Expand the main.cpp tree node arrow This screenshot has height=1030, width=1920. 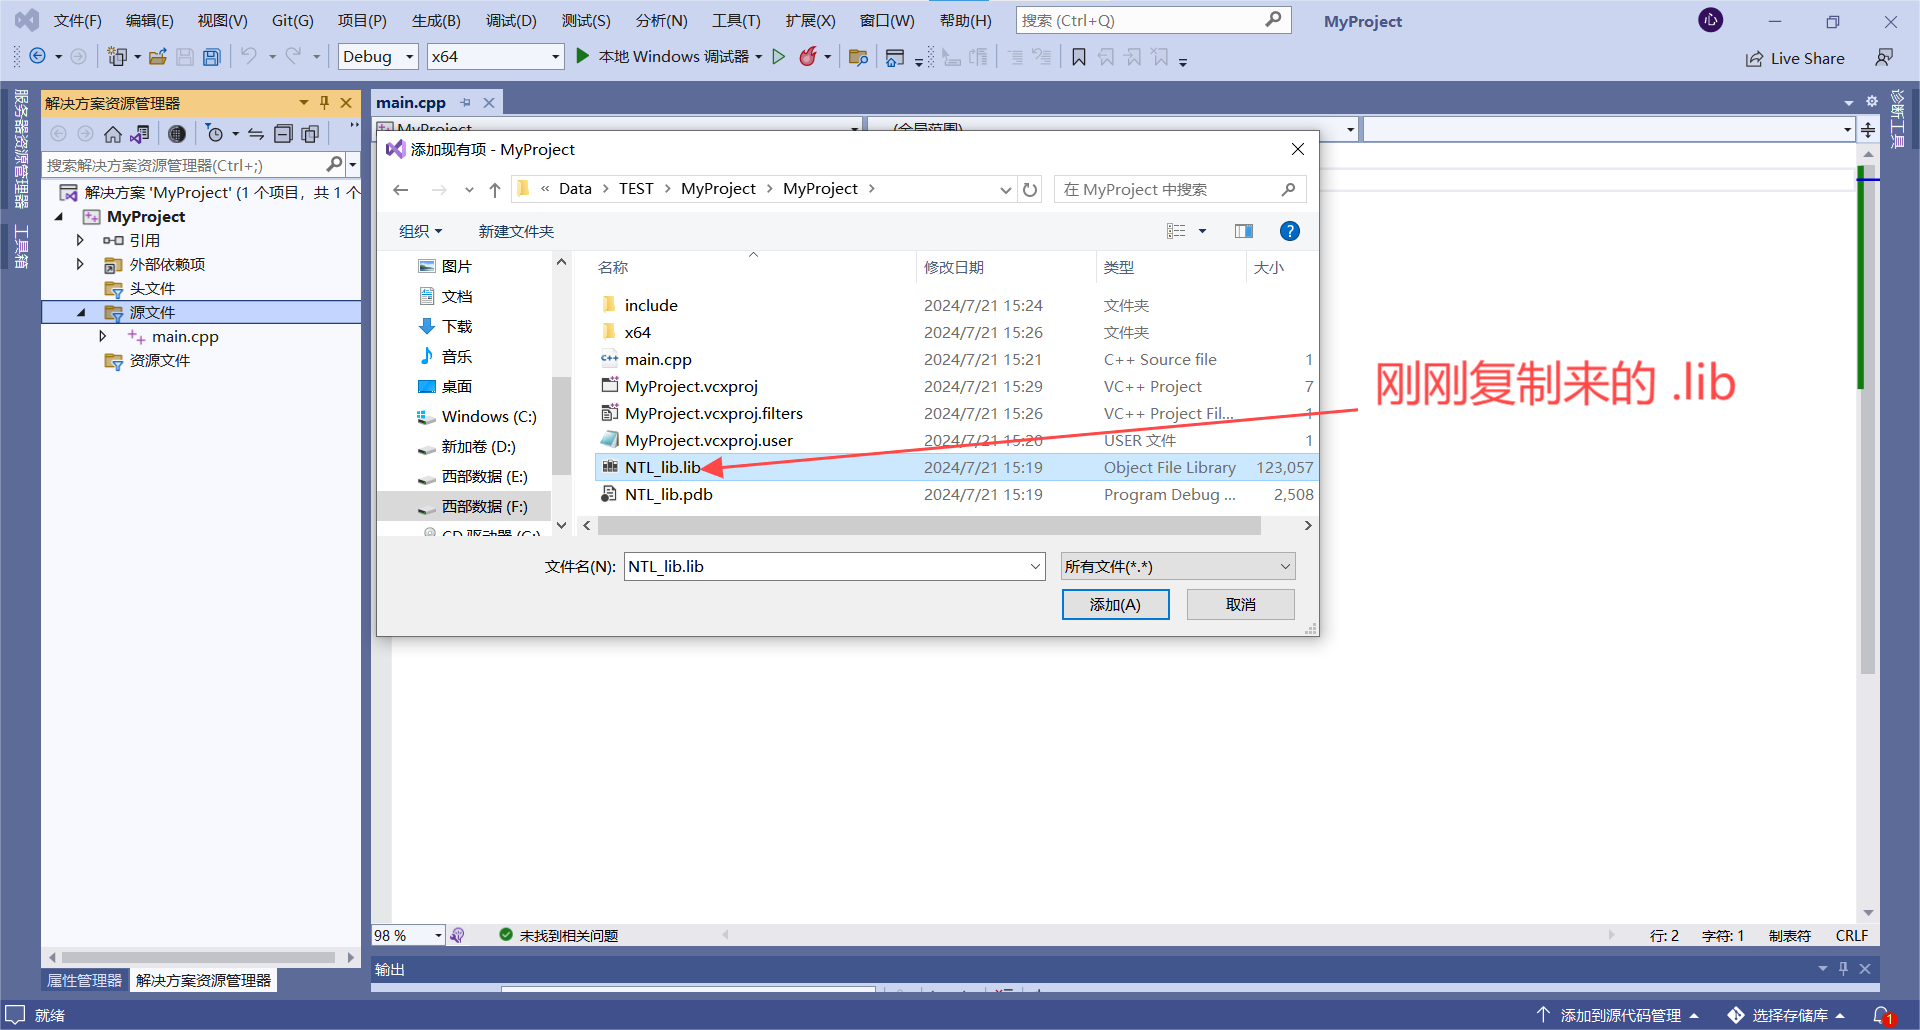[x=102, y=337]
